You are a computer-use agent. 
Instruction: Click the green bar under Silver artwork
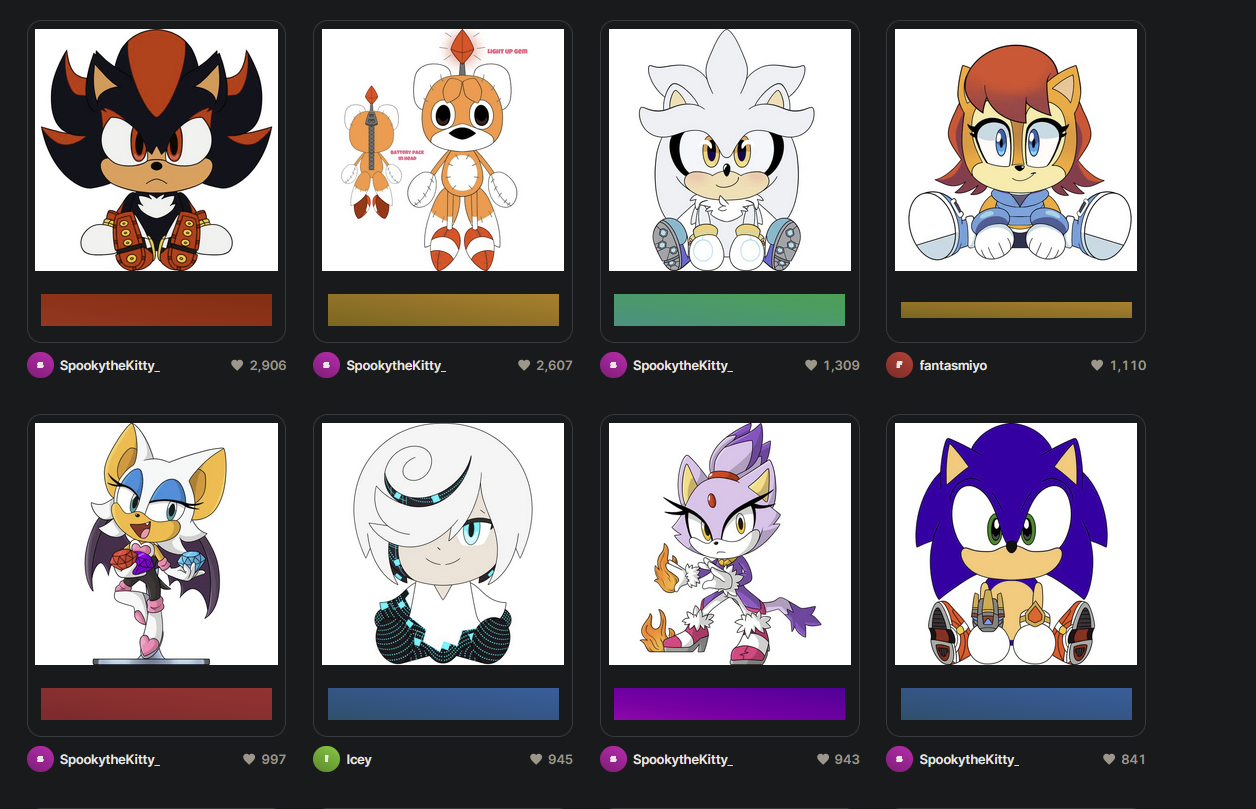point(729,310)
